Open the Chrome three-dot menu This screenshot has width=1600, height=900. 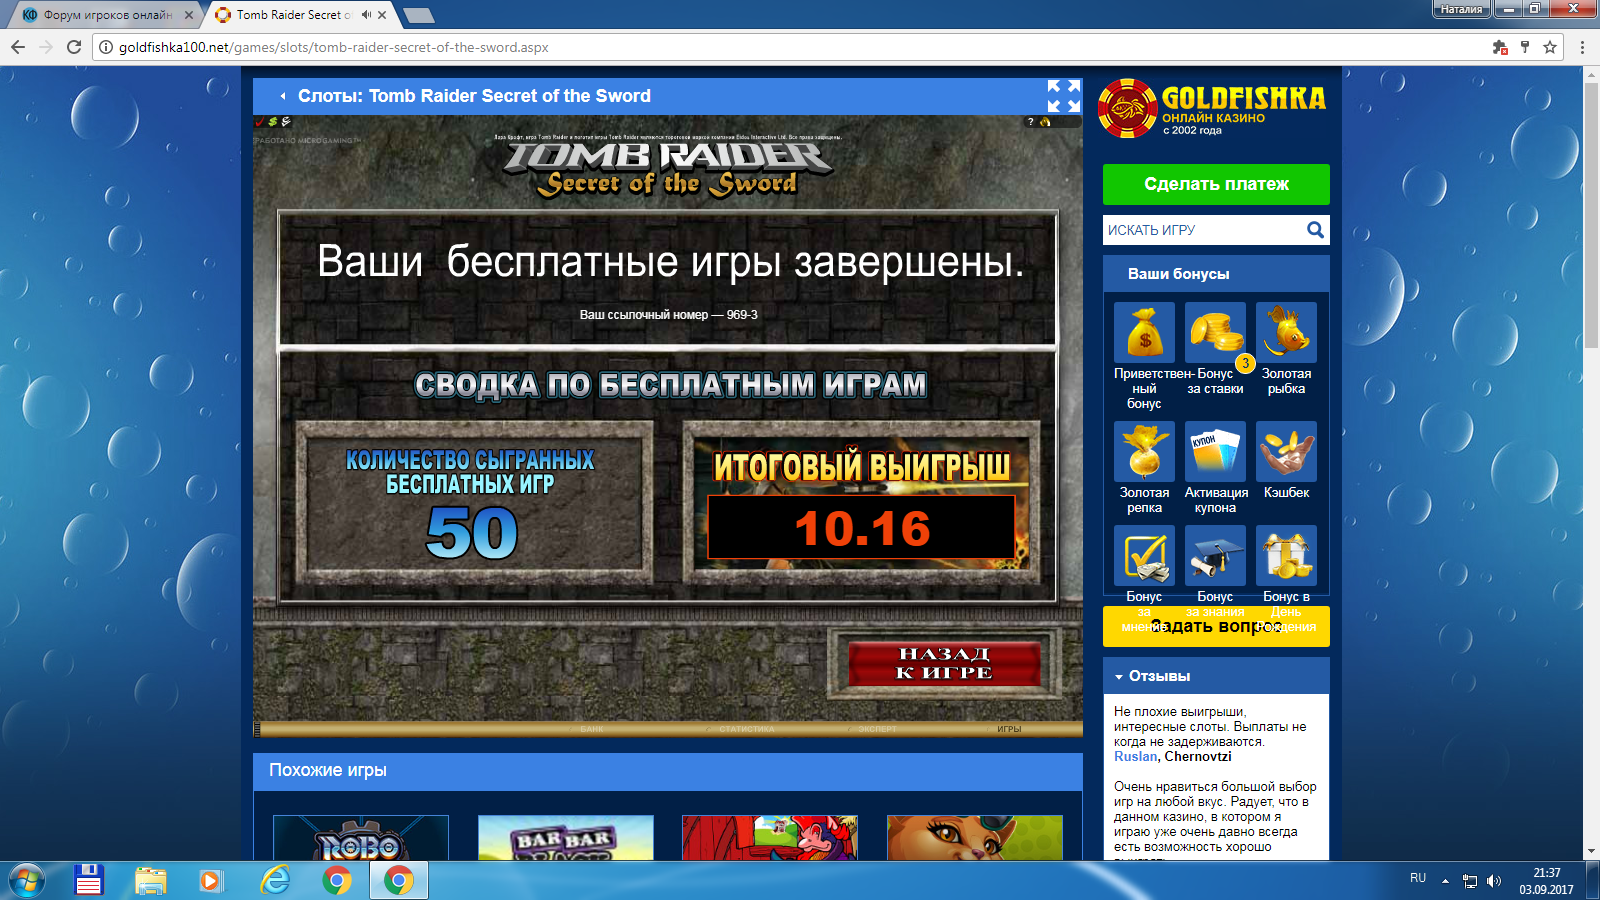[x=1582, y=47]
